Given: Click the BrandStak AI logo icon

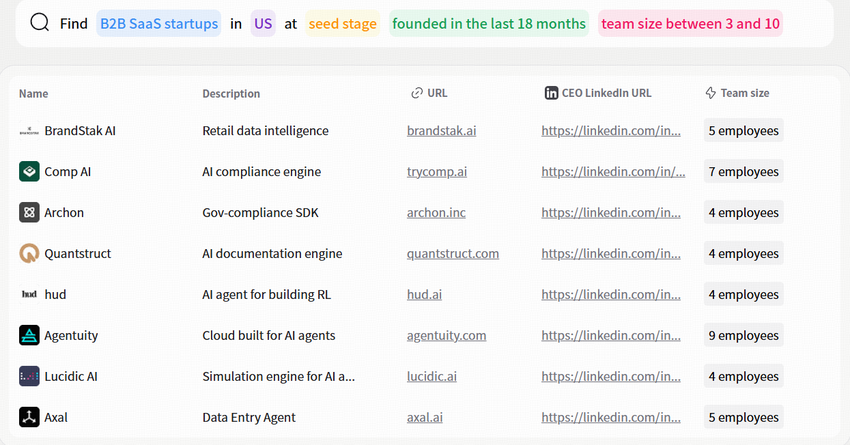Looking at the screenshot, I should click(x=29, y=131).
